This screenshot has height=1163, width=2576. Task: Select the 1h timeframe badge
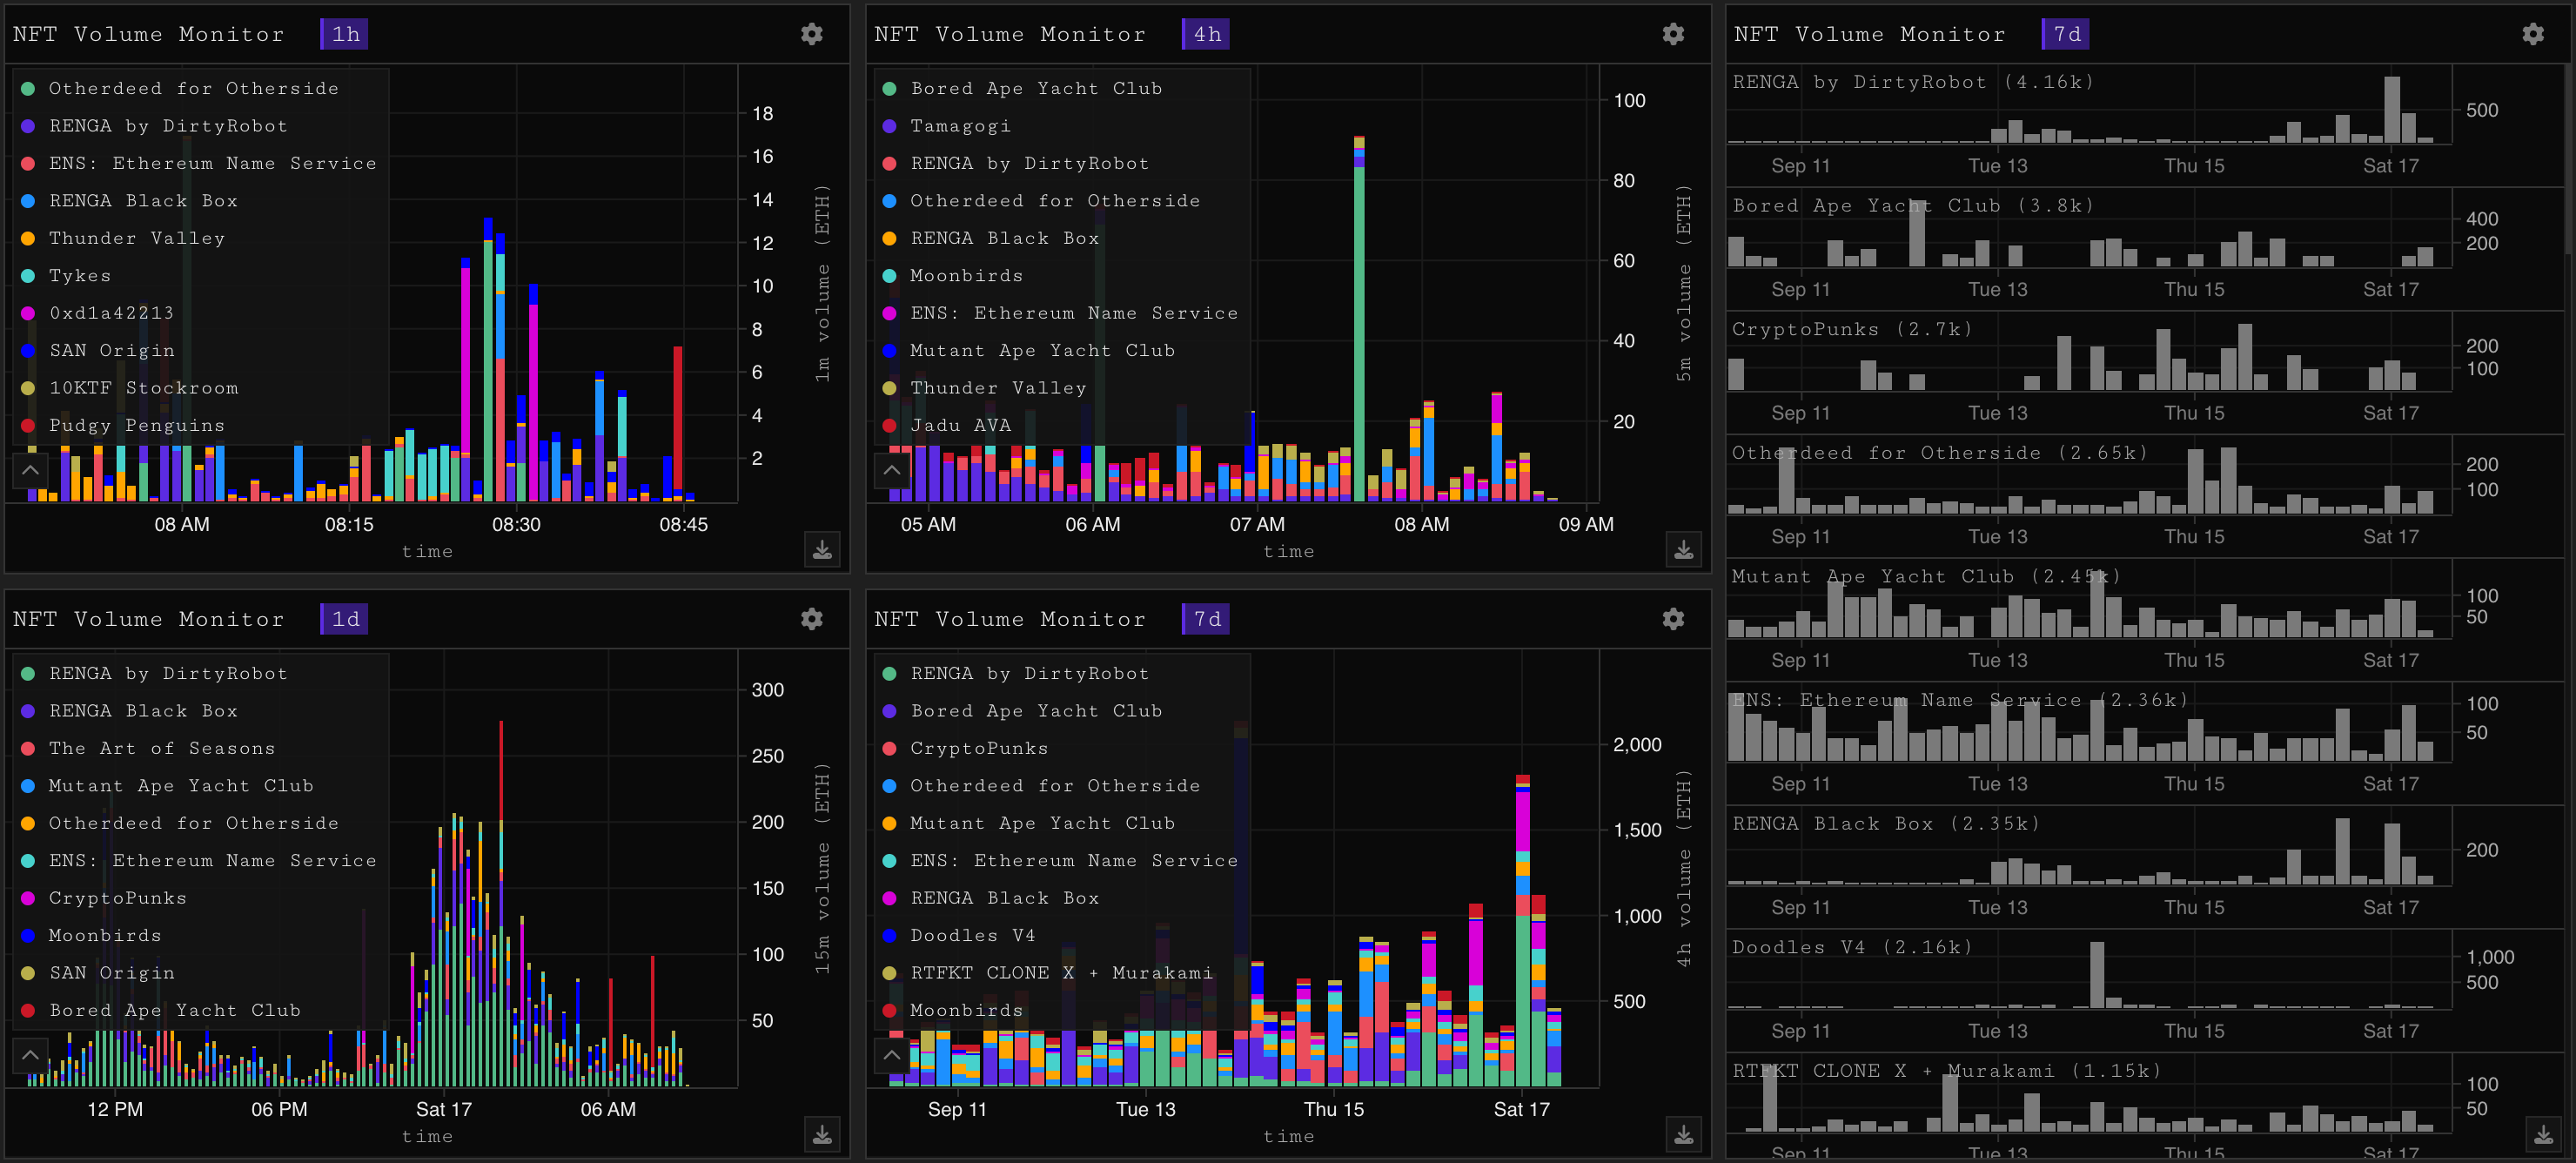[x=344, y=34]
